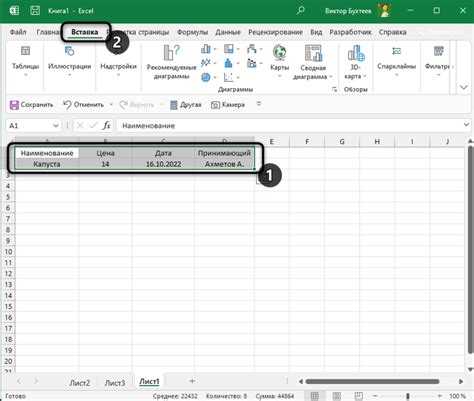Open the Сводная диаграмма dropdown arrow

pyautogui.click(x=331, y=77)
